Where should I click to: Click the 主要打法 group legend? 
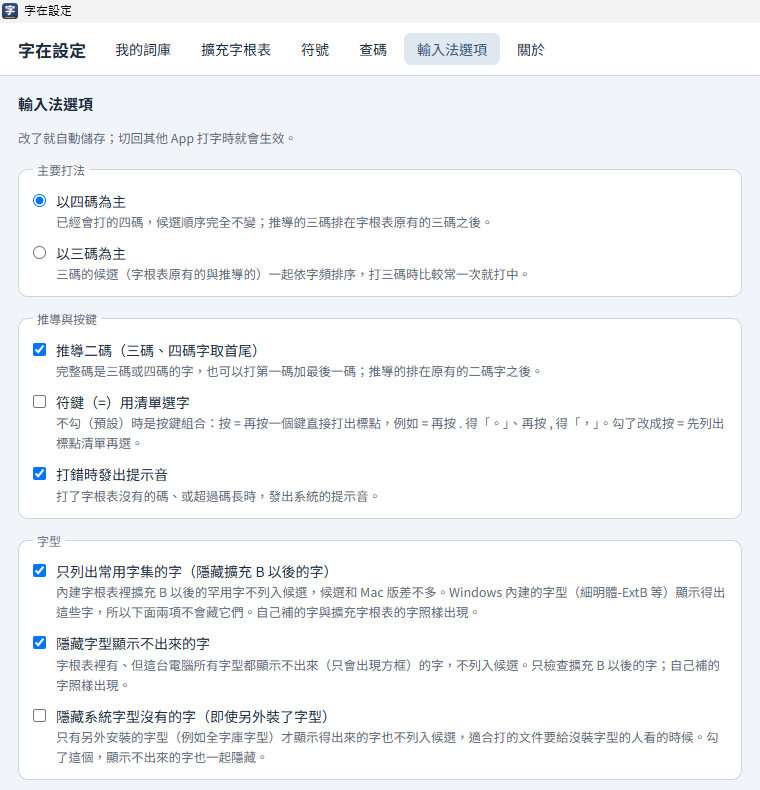(61, 171)
